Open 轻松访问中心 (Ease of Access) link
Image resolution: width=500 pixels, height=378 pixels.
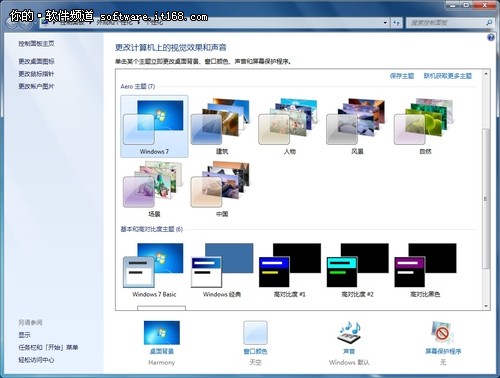coord(36,360)
